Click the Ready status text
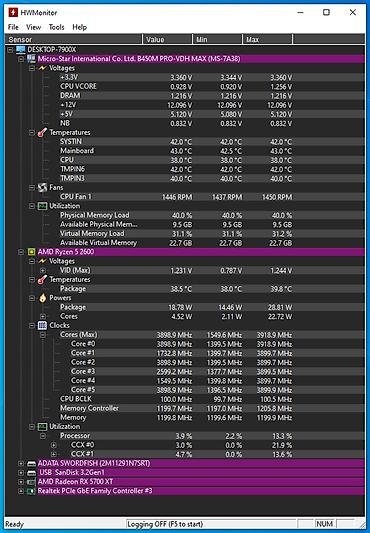The height and width of the screenshot is (533, 370). click(14, 524)
